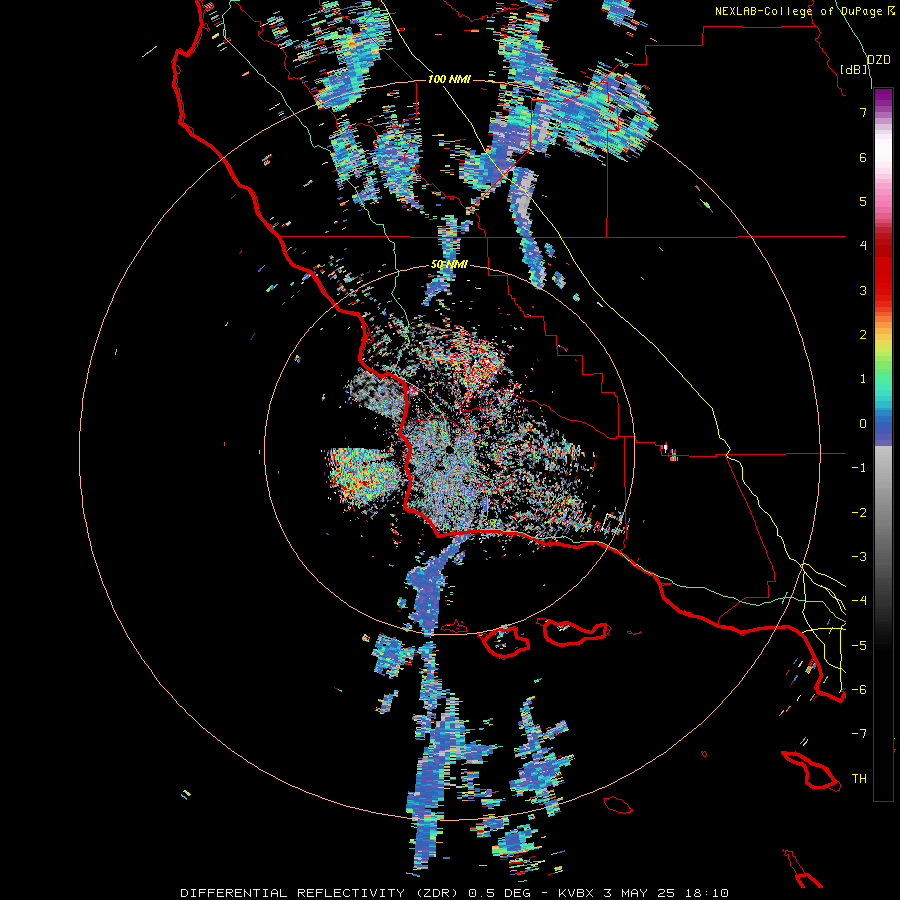The height and width of the screenshot is (900, 900).
Task: Select the -5 value on the scale
Action: tap(859, 645)
